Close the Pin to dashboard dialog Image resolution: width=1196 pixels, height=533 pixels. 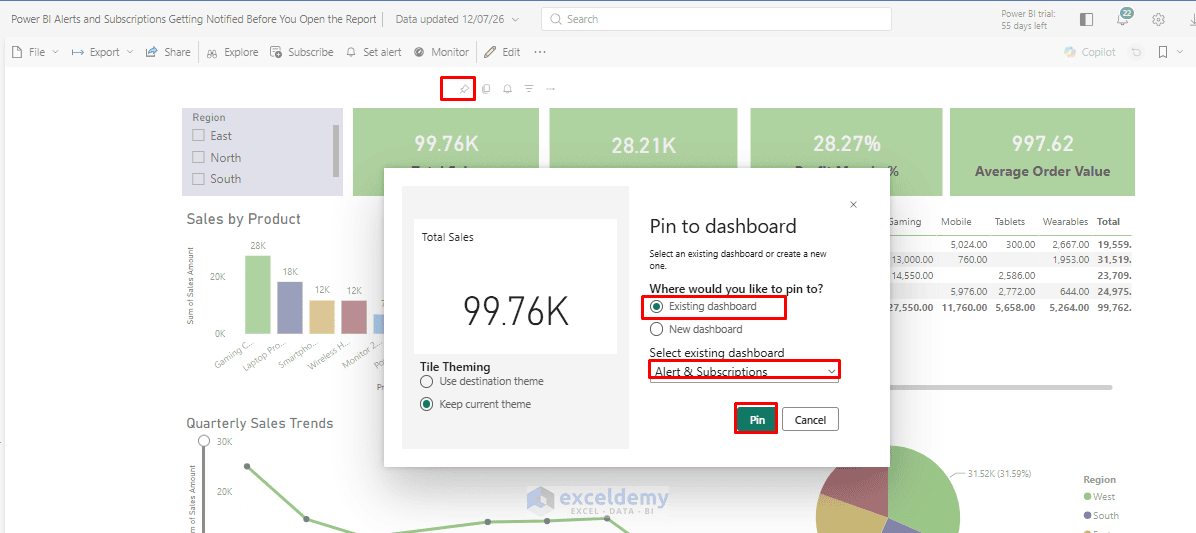click(x=854, y=204)
